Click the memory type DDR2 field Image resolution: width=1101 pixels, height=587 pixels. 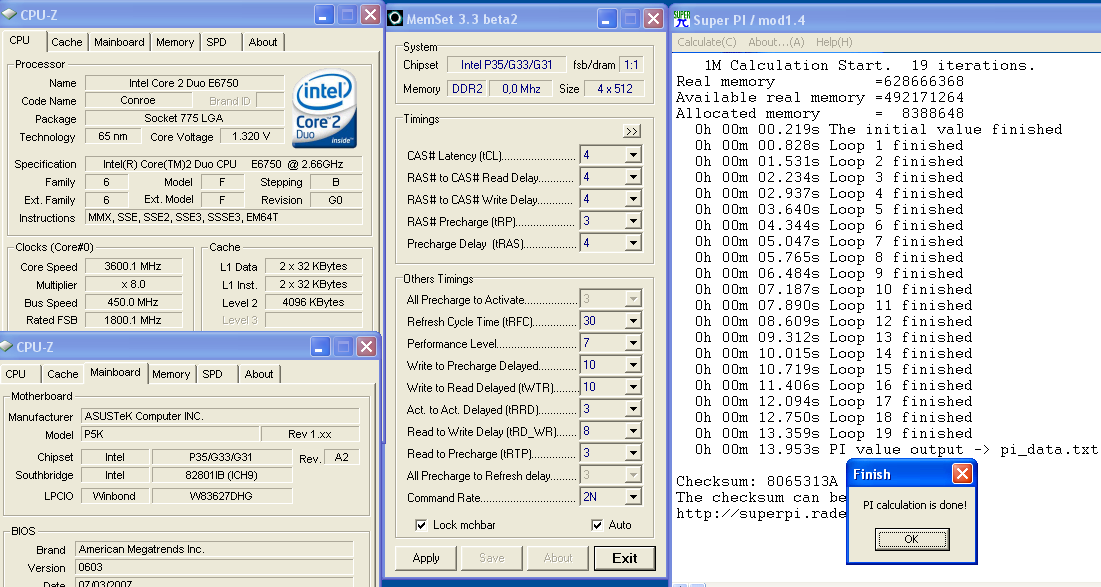click(x=467, y=88)
